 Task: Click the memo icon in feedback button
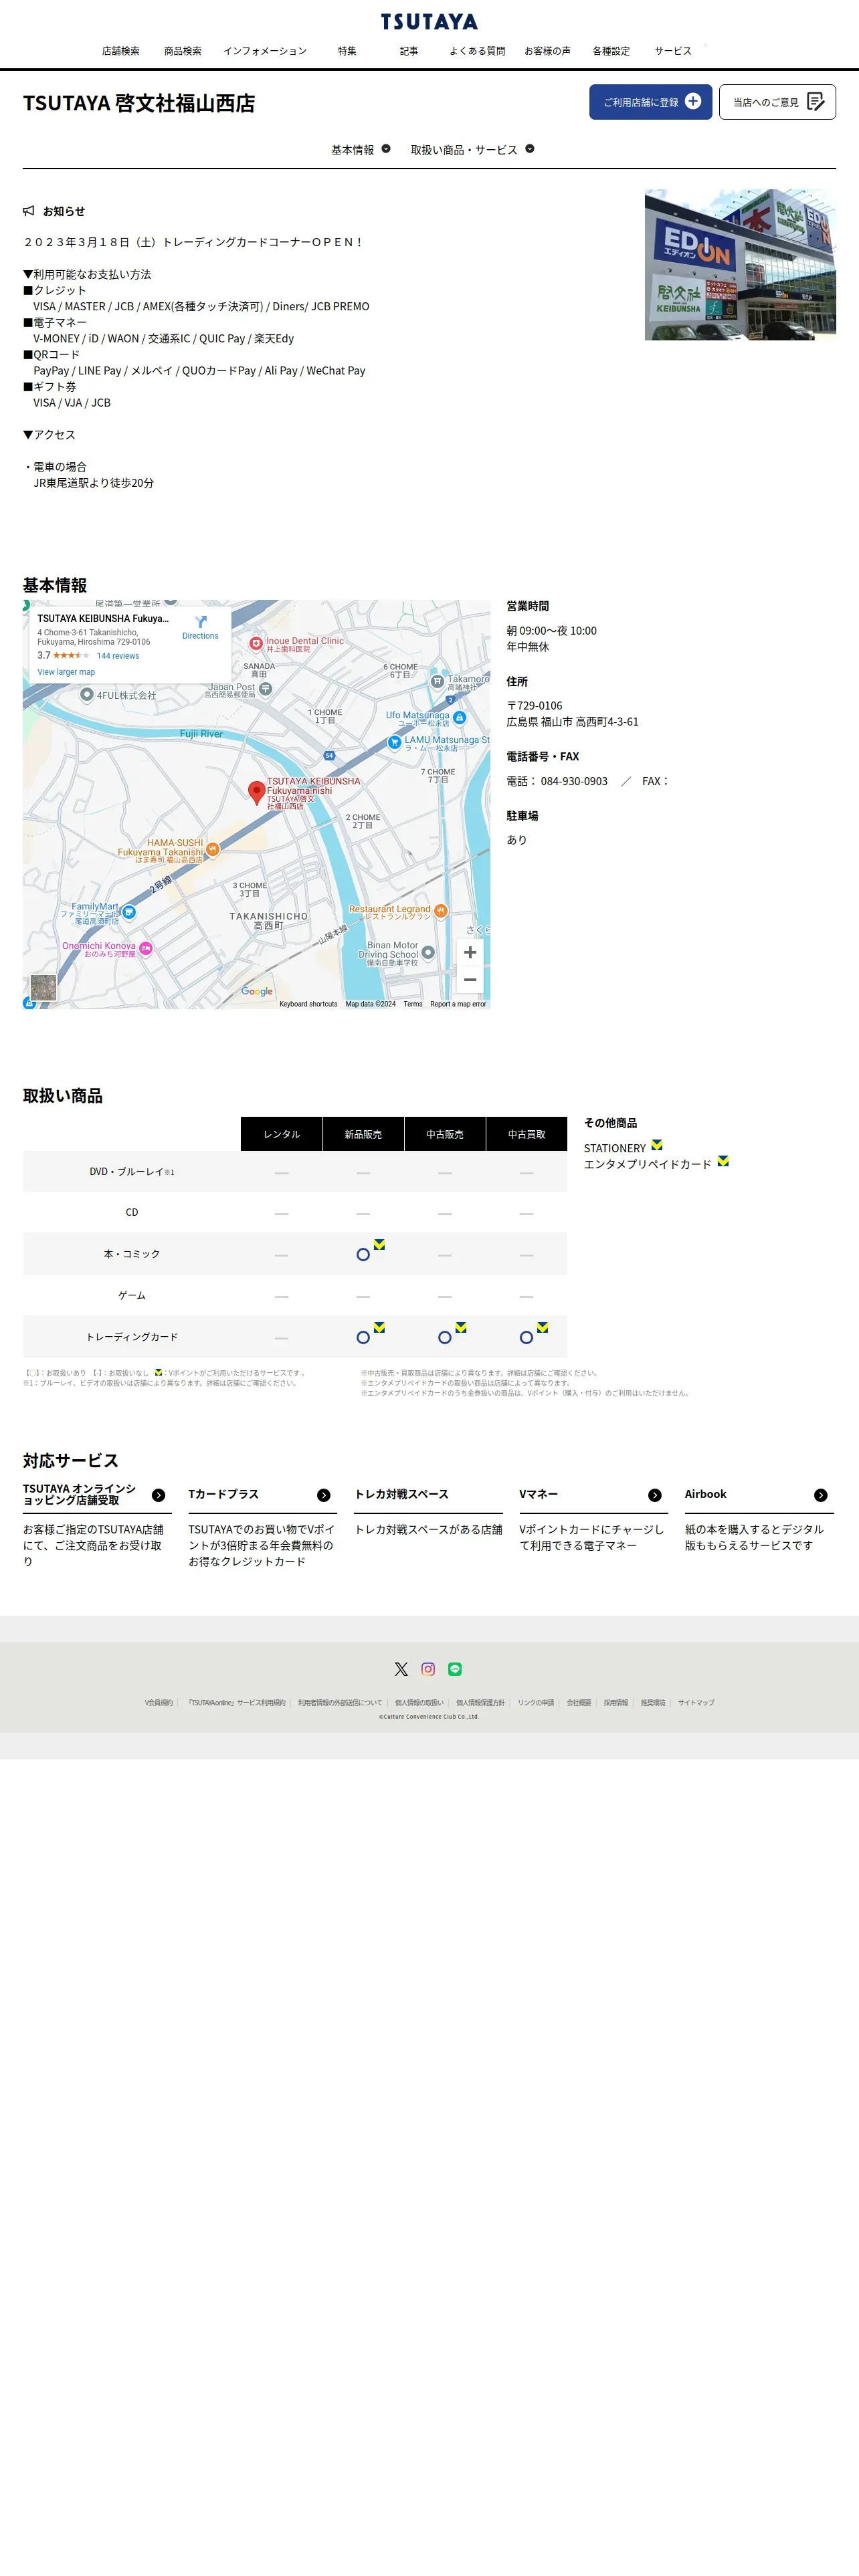pos(815,101)
